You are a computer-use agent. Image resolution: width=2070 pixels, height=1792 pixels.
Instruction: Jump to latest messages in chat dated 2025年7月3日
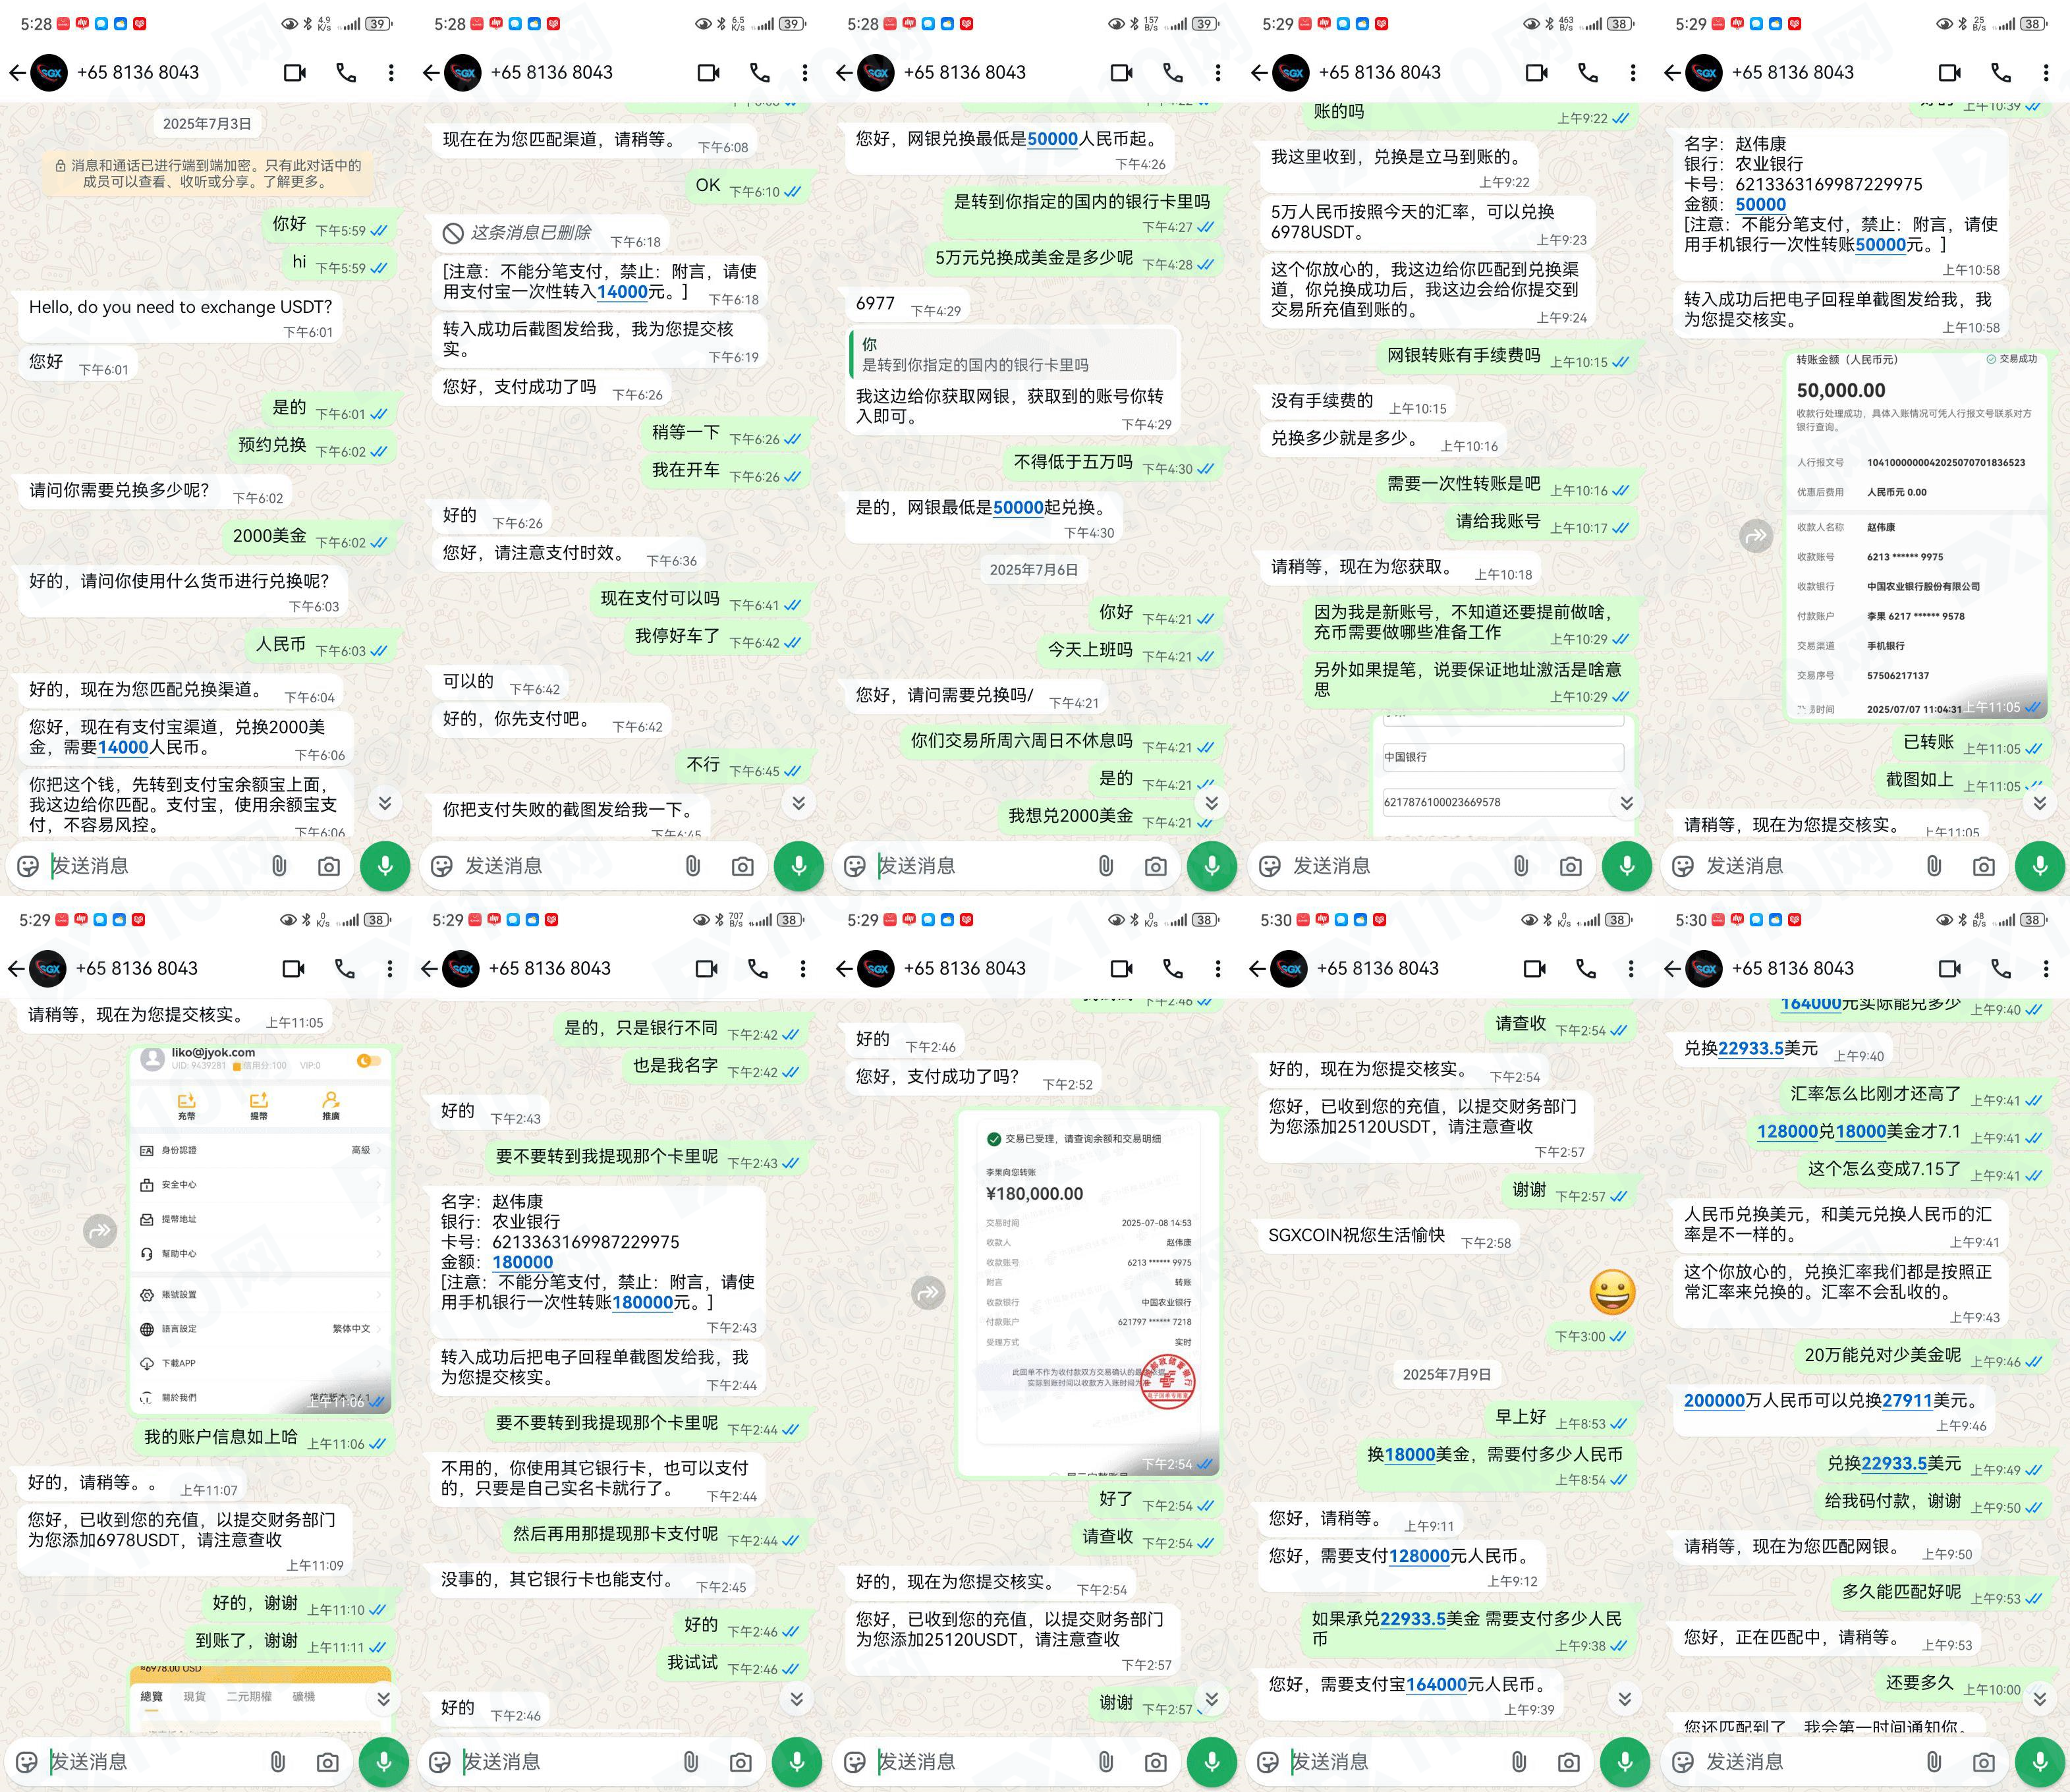click(385, 803)
